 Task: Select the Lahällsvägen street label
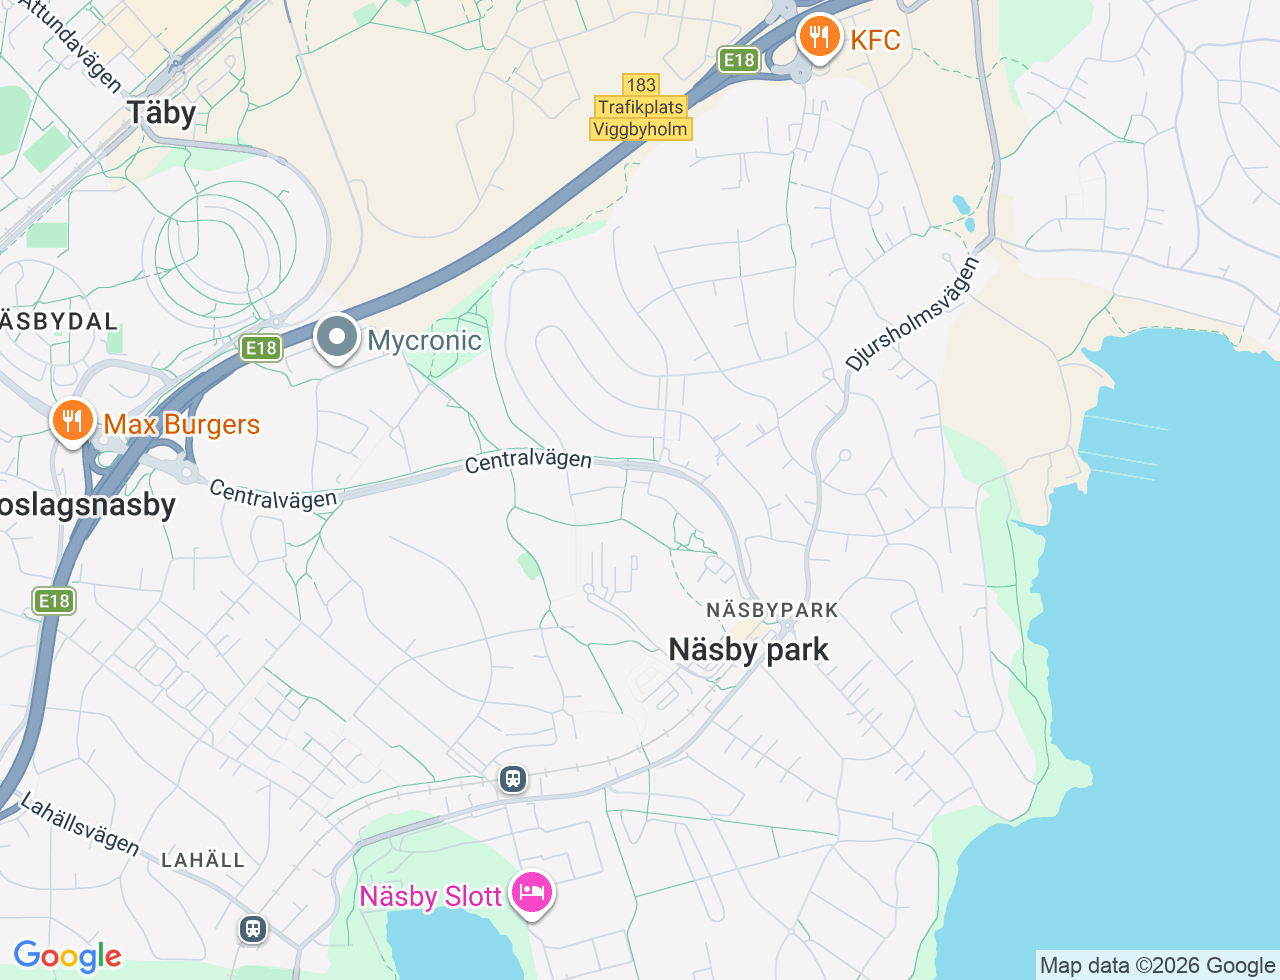click(x=80, y=824)
